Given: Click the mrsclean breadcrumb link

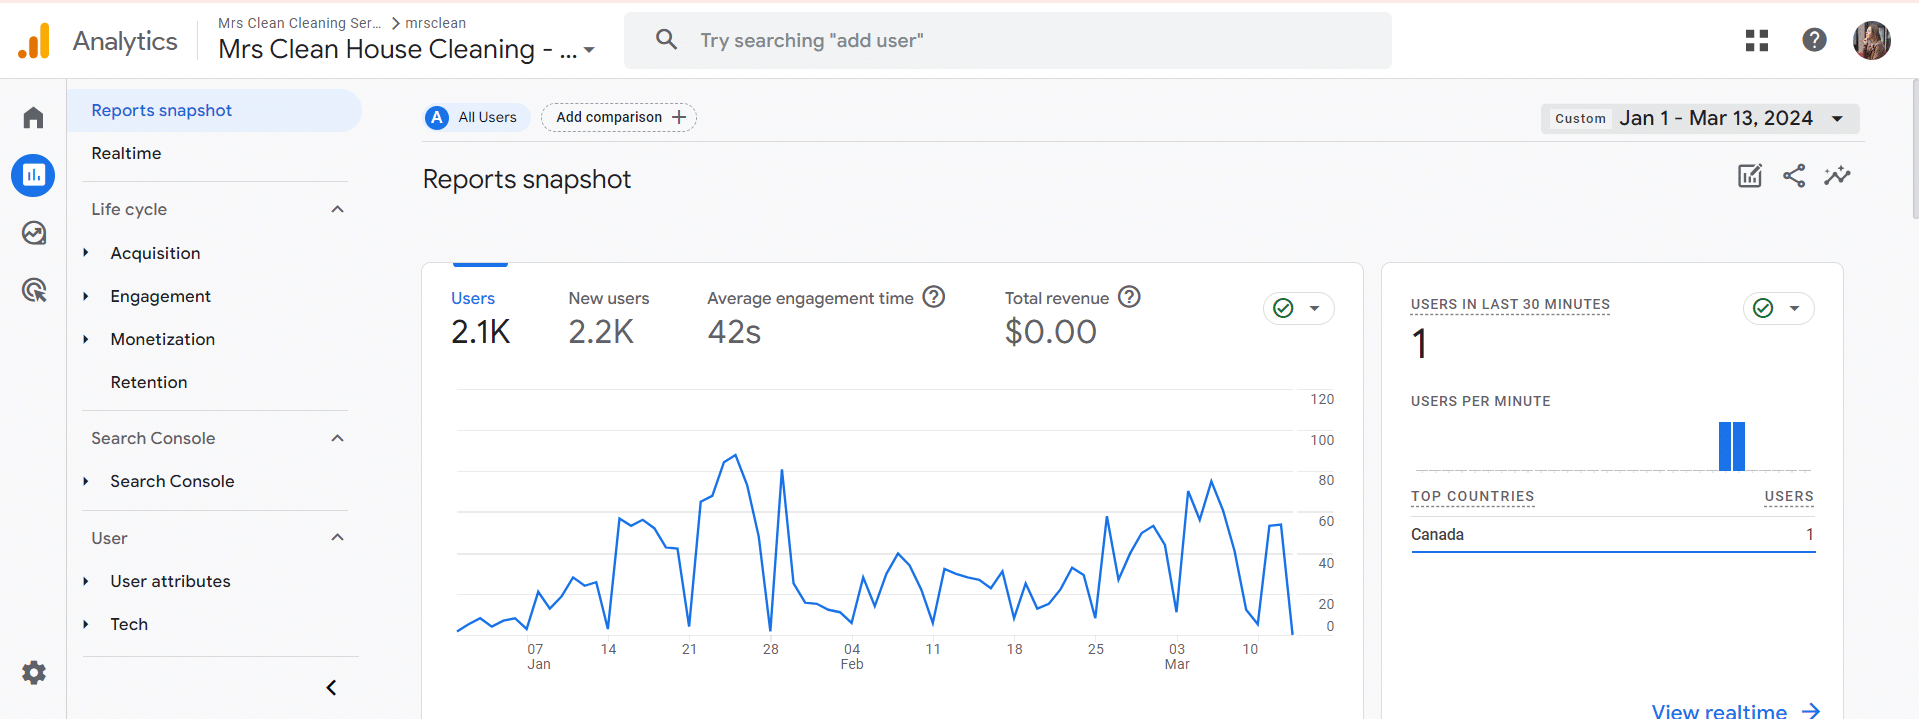Looking at the screenshot, I should point(435,23).
